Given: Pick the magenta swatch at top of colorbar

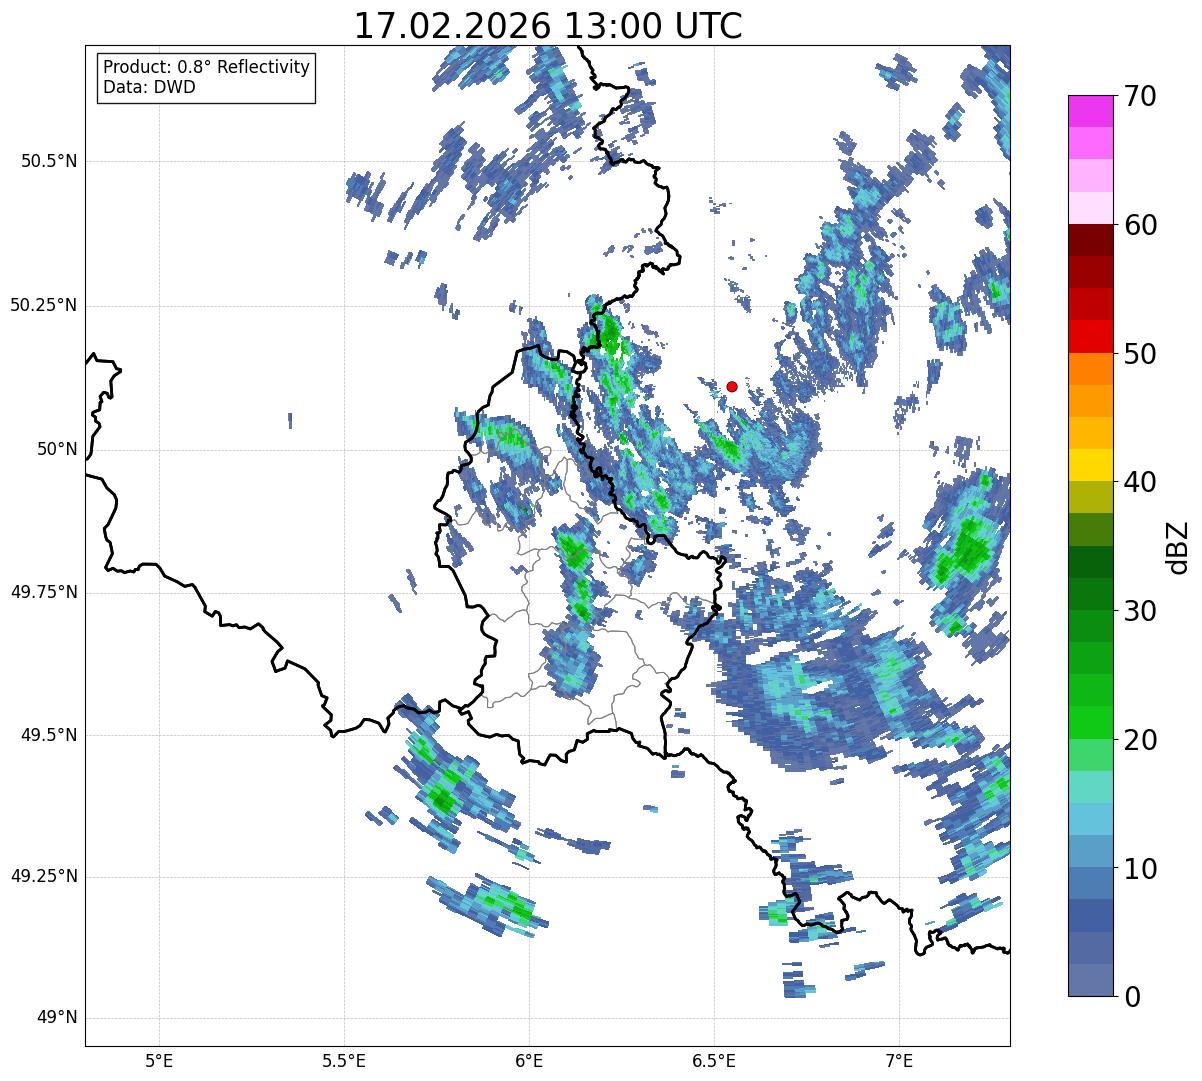Looking at the screenshot, I should (x=1090, y=111).
